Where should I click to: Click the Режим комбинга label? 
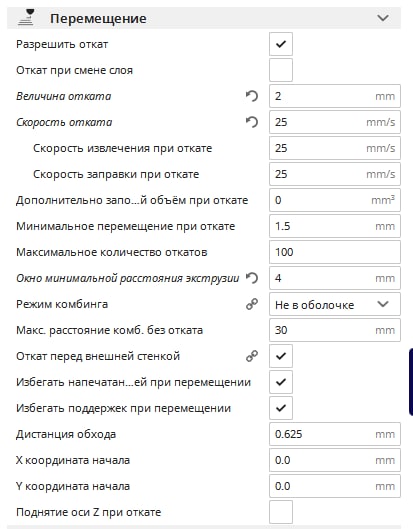click(62, 304)
